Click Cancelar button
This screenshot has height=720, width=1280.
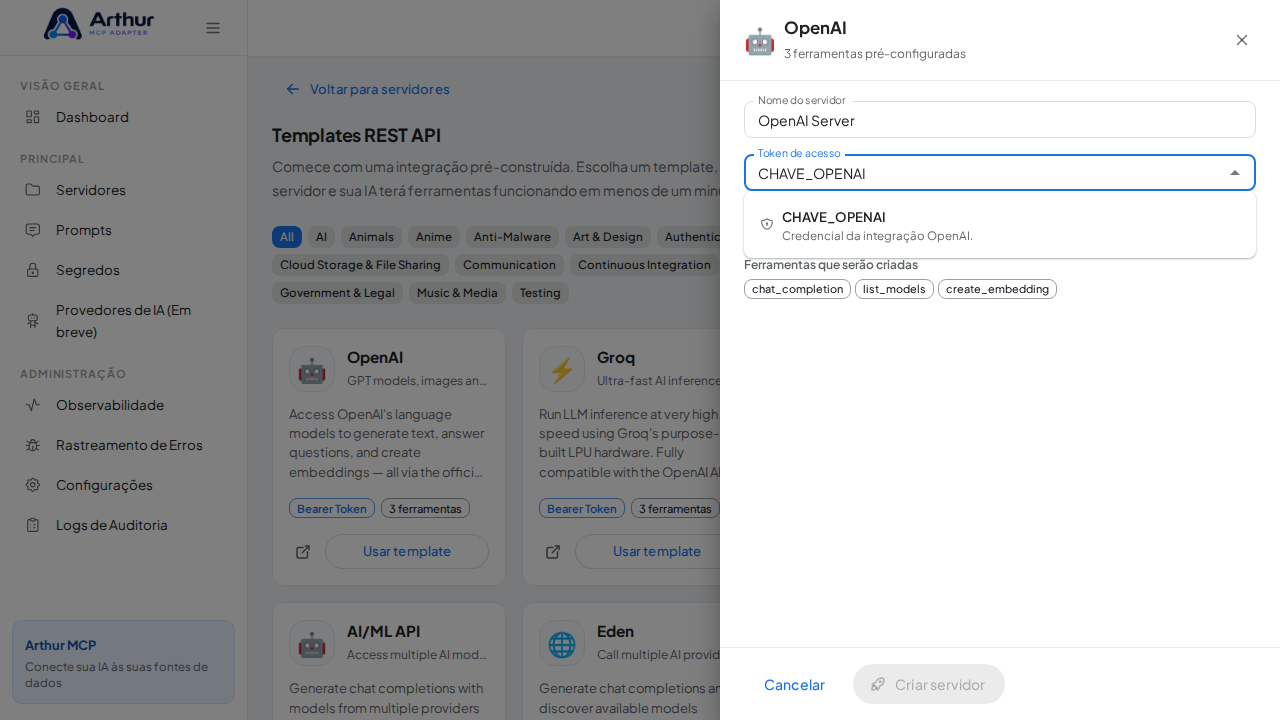point(794,684)
